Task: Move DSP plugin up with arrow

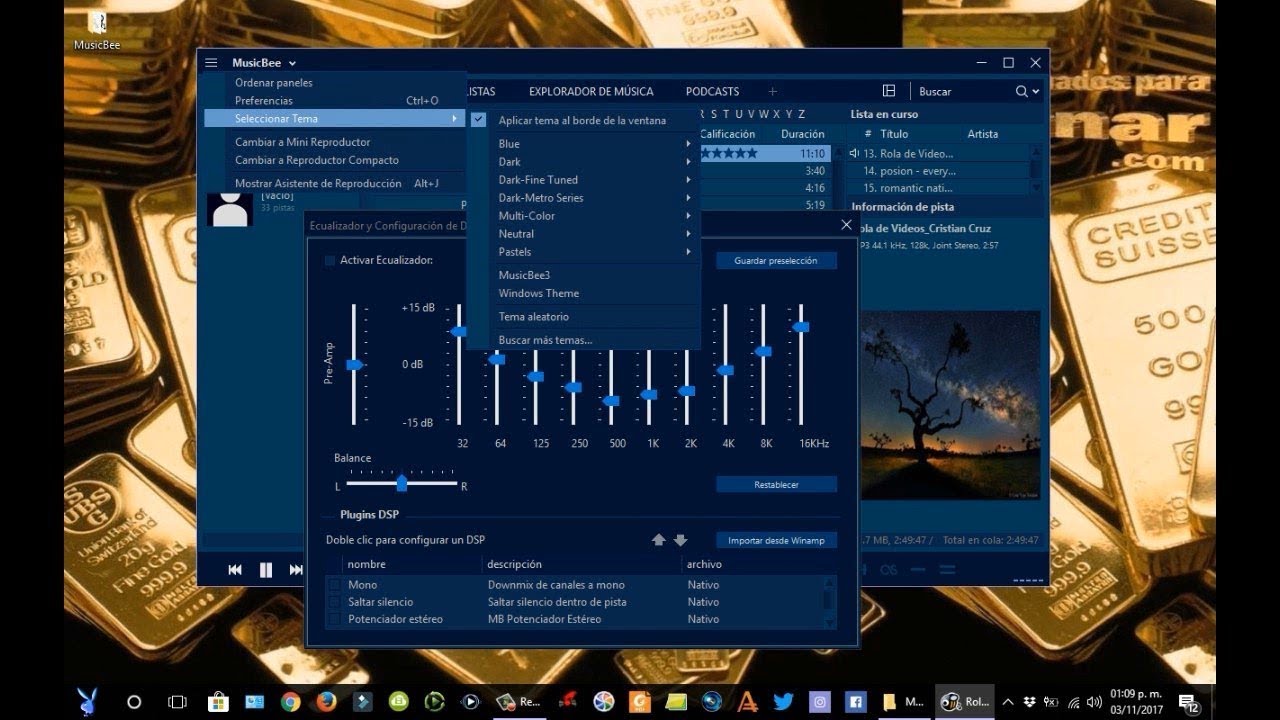Action: (658, 540)
